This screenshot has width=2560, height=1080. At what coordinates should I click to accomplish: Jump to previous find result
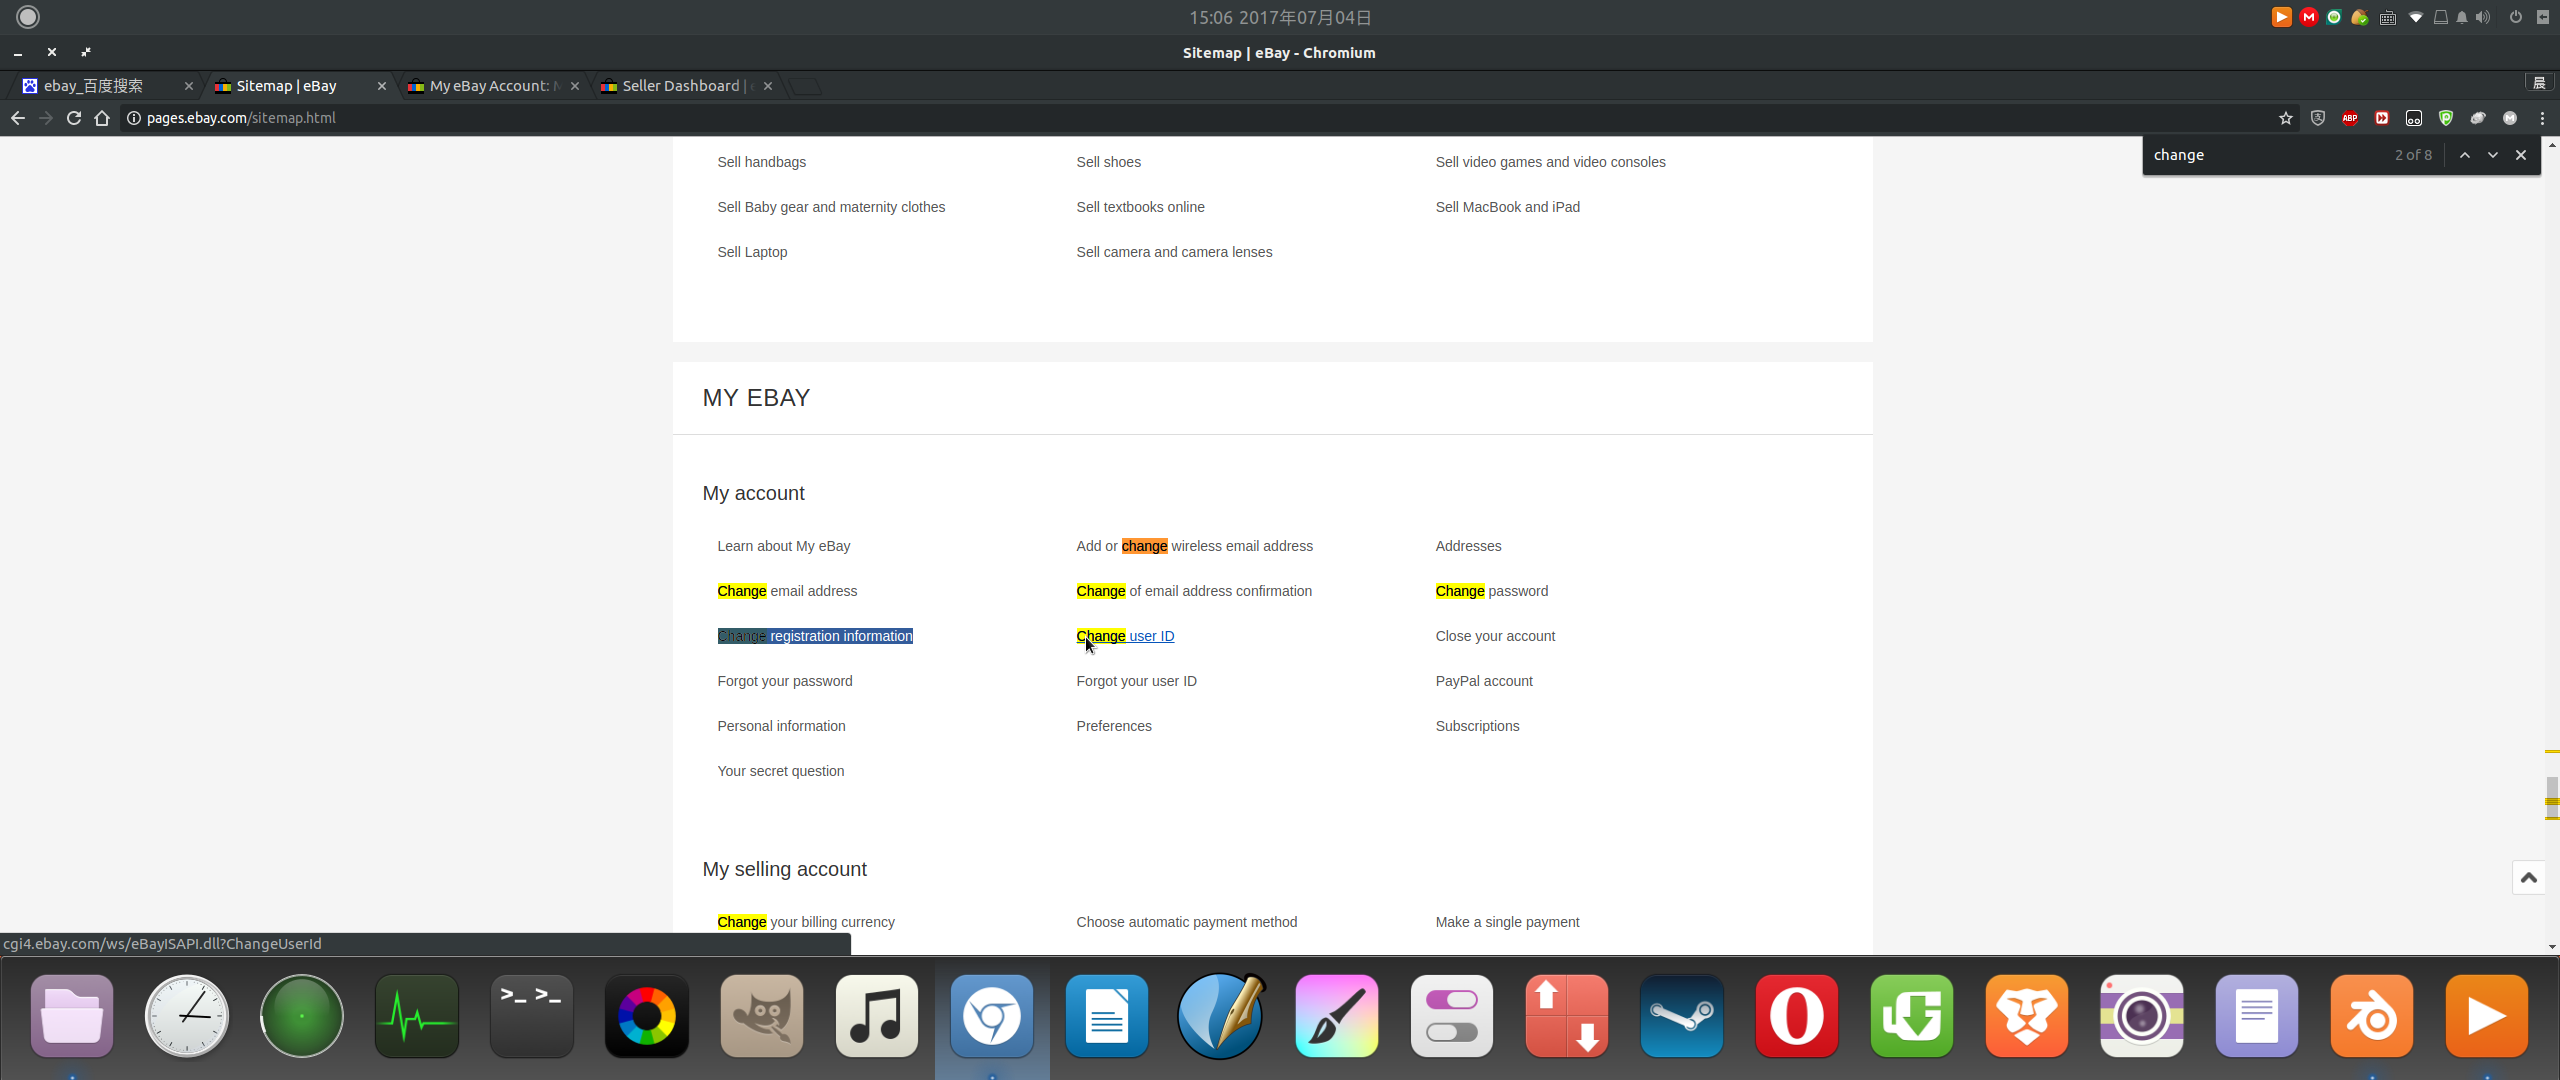coord(2465,155)
